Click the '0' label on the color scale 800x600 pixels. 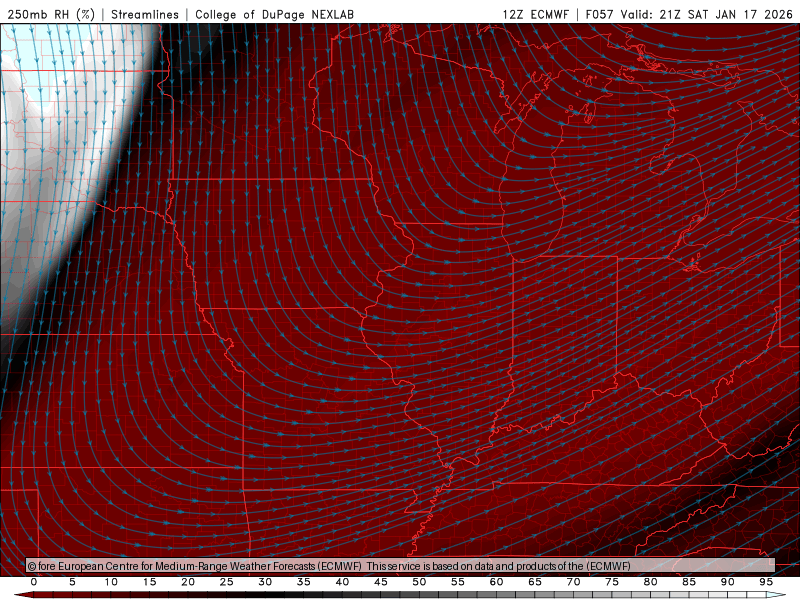tap(34, 582)
